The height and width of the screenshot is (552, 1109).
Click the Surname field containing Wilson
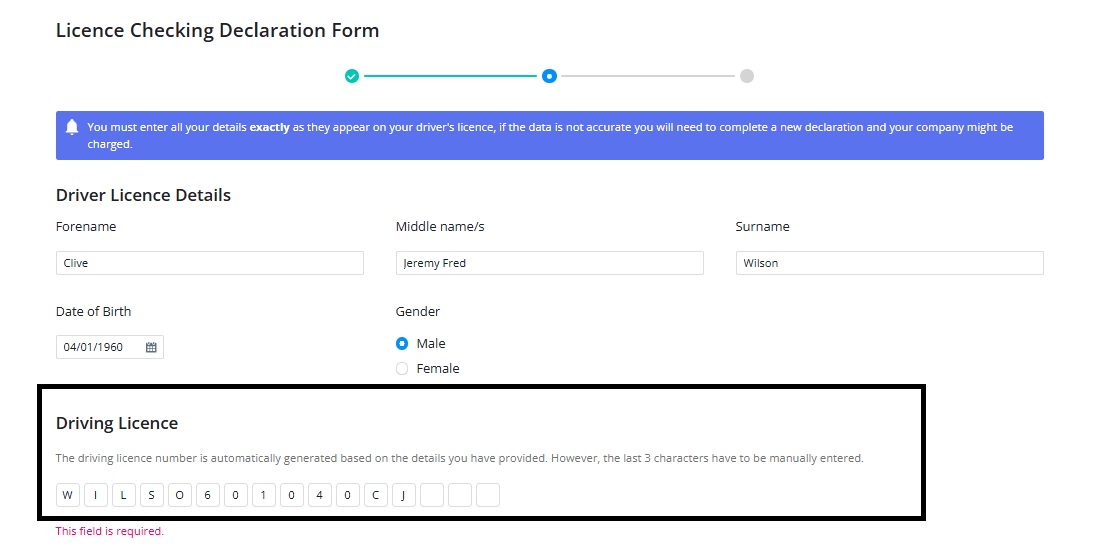(x=890, y=263)
